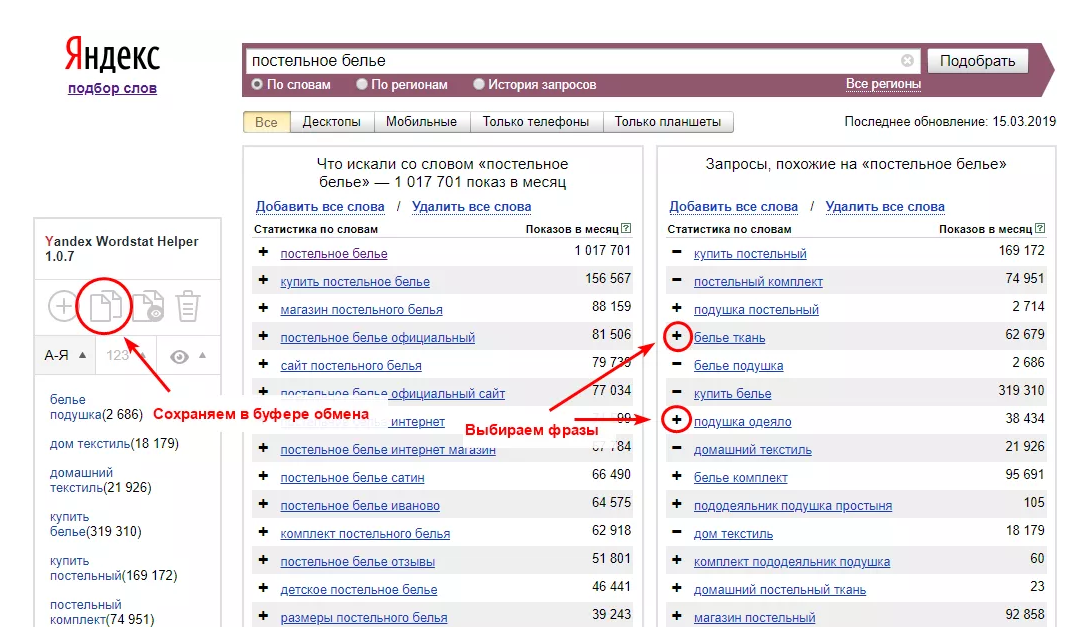Screen dimensions: 1073x641
Task: Remove 'белье подушка' with minus icon
Action: point(677,365)
